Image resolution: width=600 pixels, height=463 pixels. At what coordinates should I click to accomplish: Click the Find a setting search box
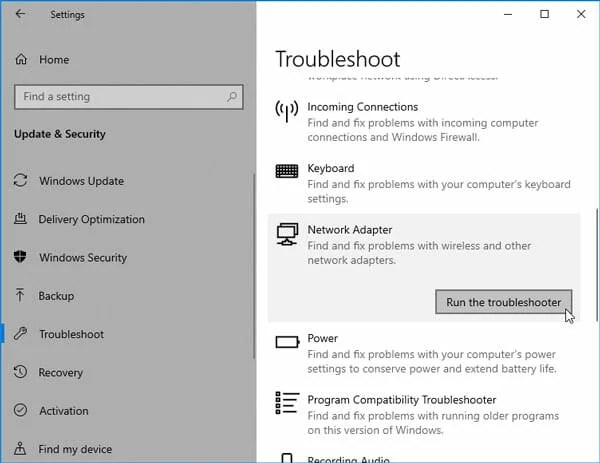coord(129,97)
